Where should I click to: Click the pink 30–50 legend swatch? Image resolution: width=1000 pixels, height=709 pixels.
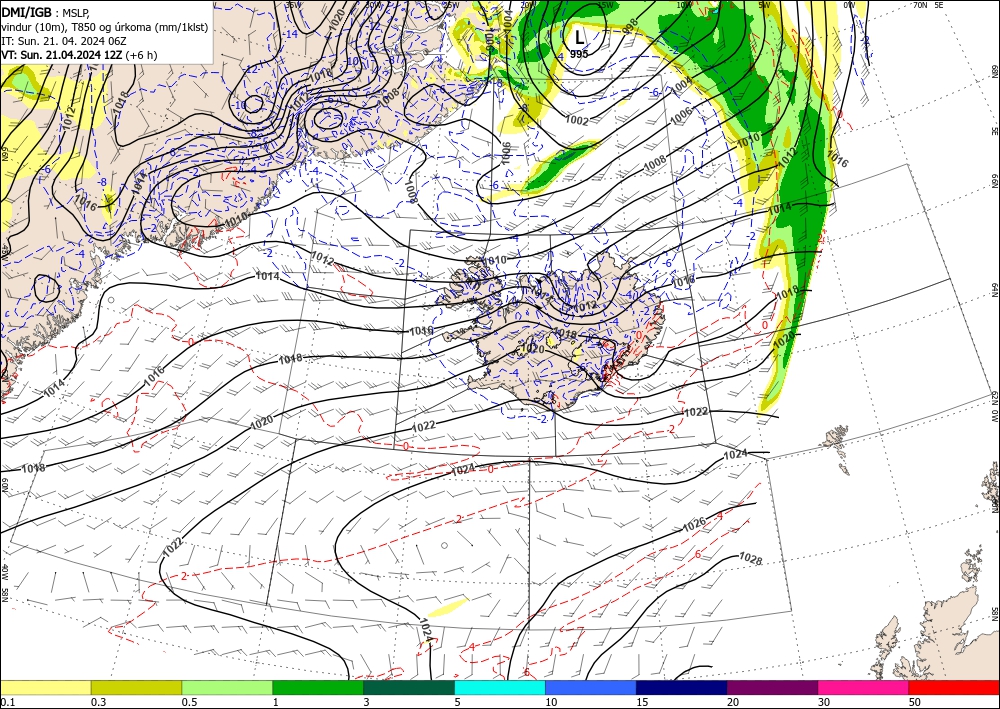[x=864, y=687]
